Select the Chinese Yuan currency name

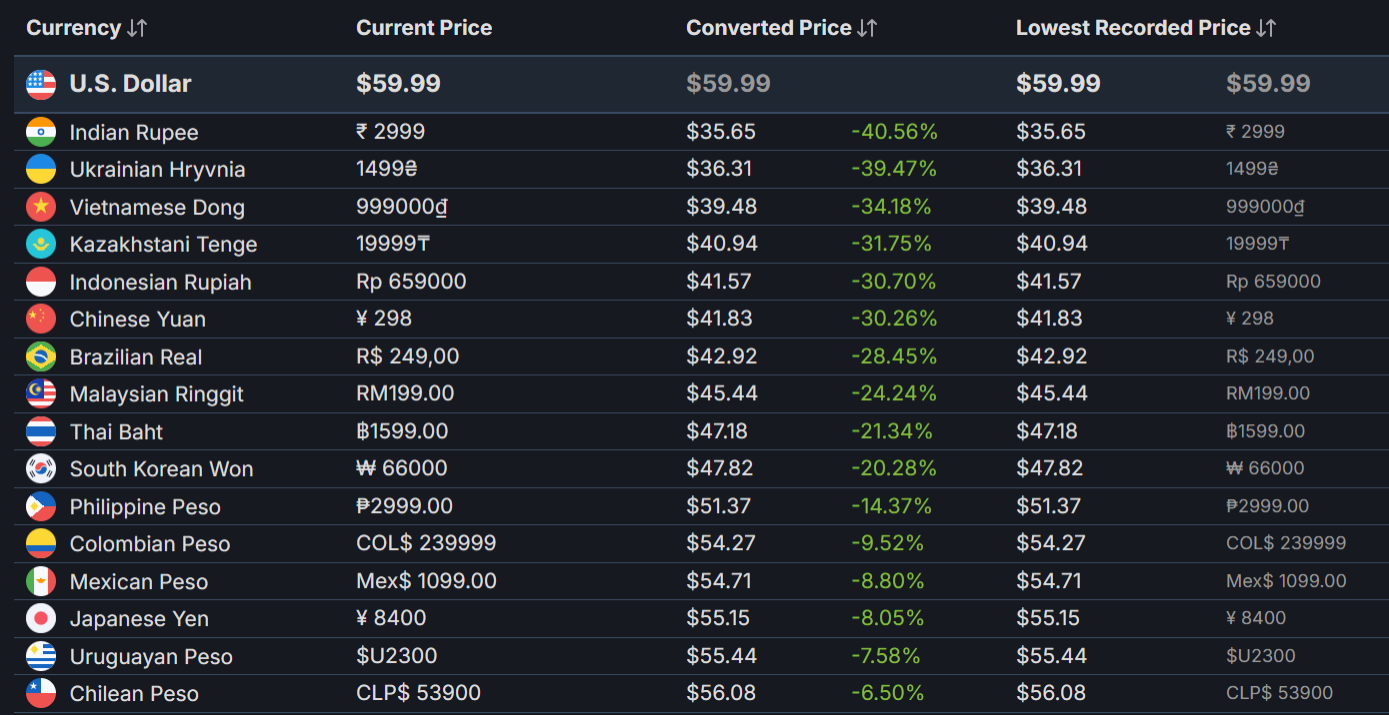(138, 319)
